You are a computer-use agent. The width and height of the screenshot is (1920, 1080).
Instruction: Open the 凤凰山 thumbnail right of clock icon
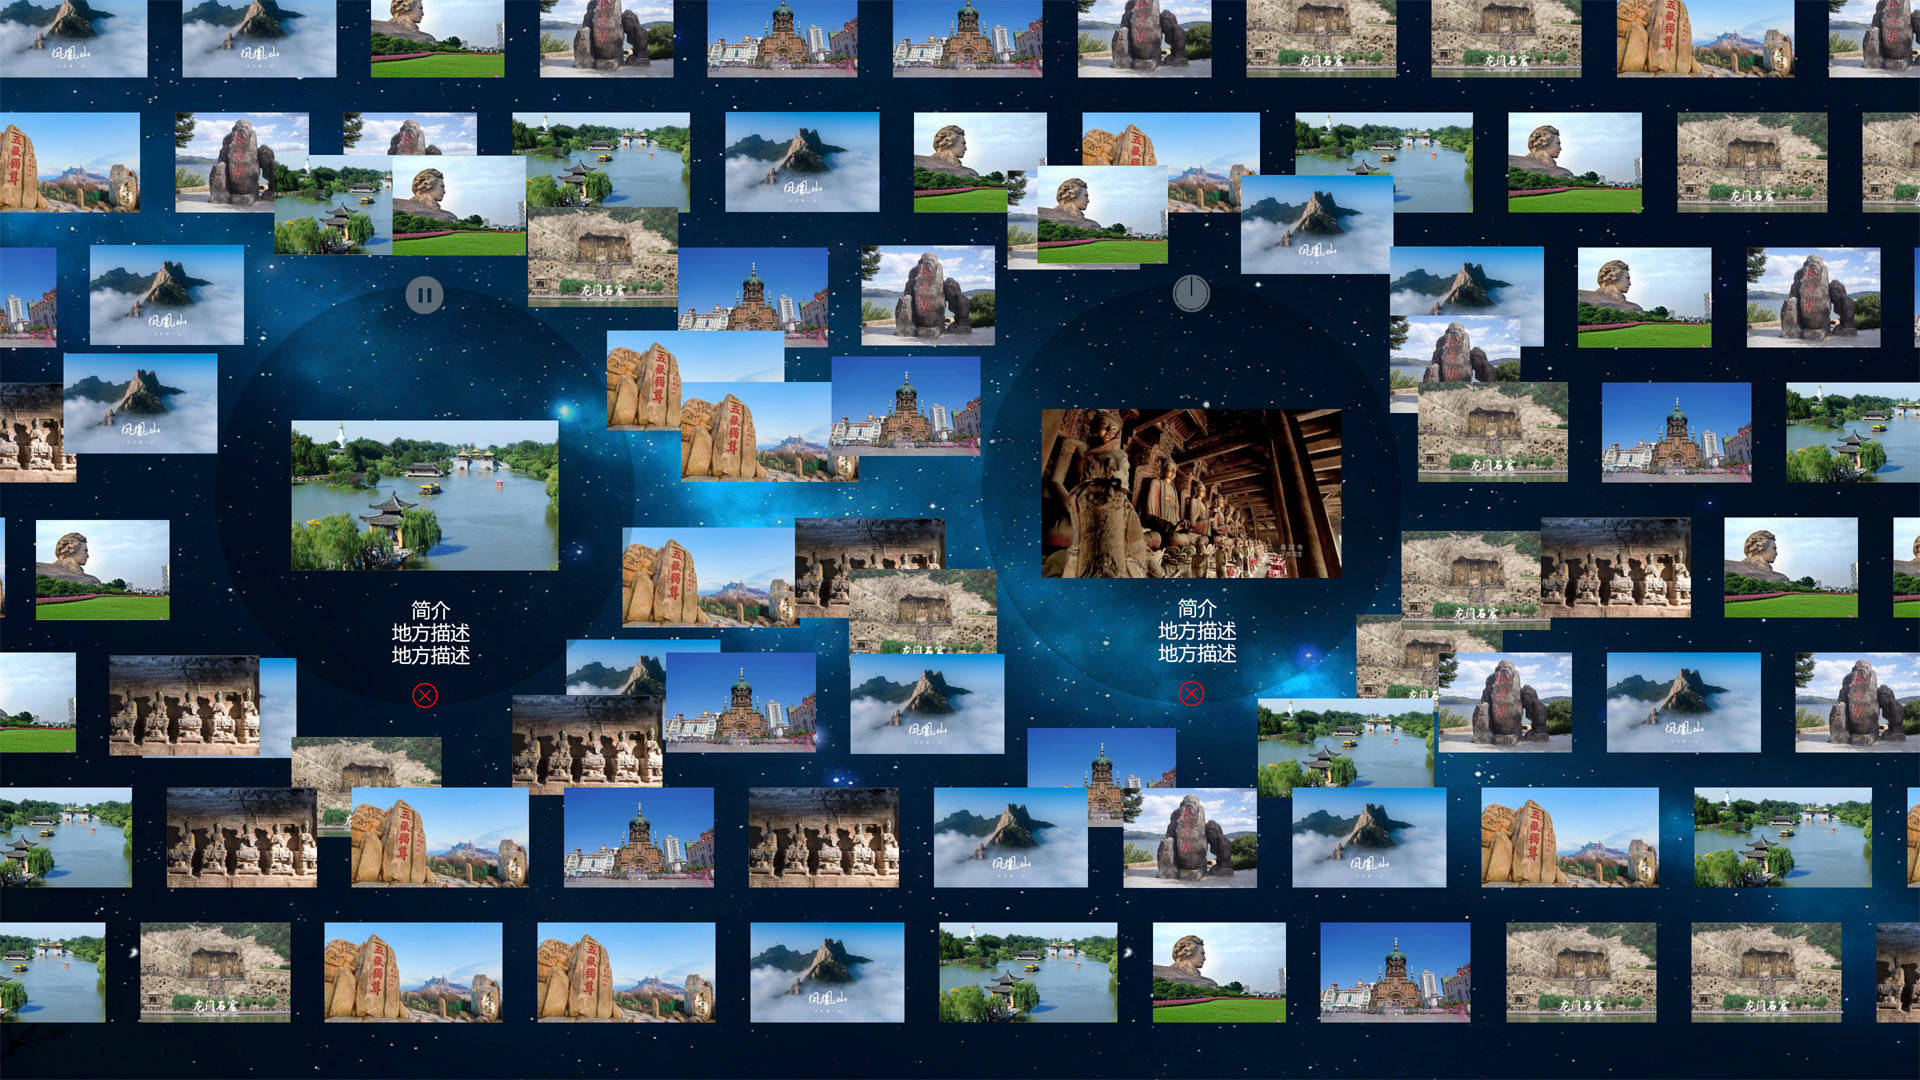pyautogui.click(x=1315, y=224)
